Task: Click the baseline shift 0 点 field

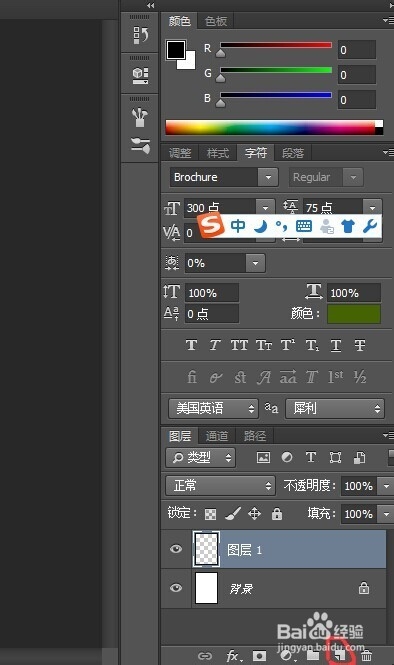Action: click(x=212, y=314)
